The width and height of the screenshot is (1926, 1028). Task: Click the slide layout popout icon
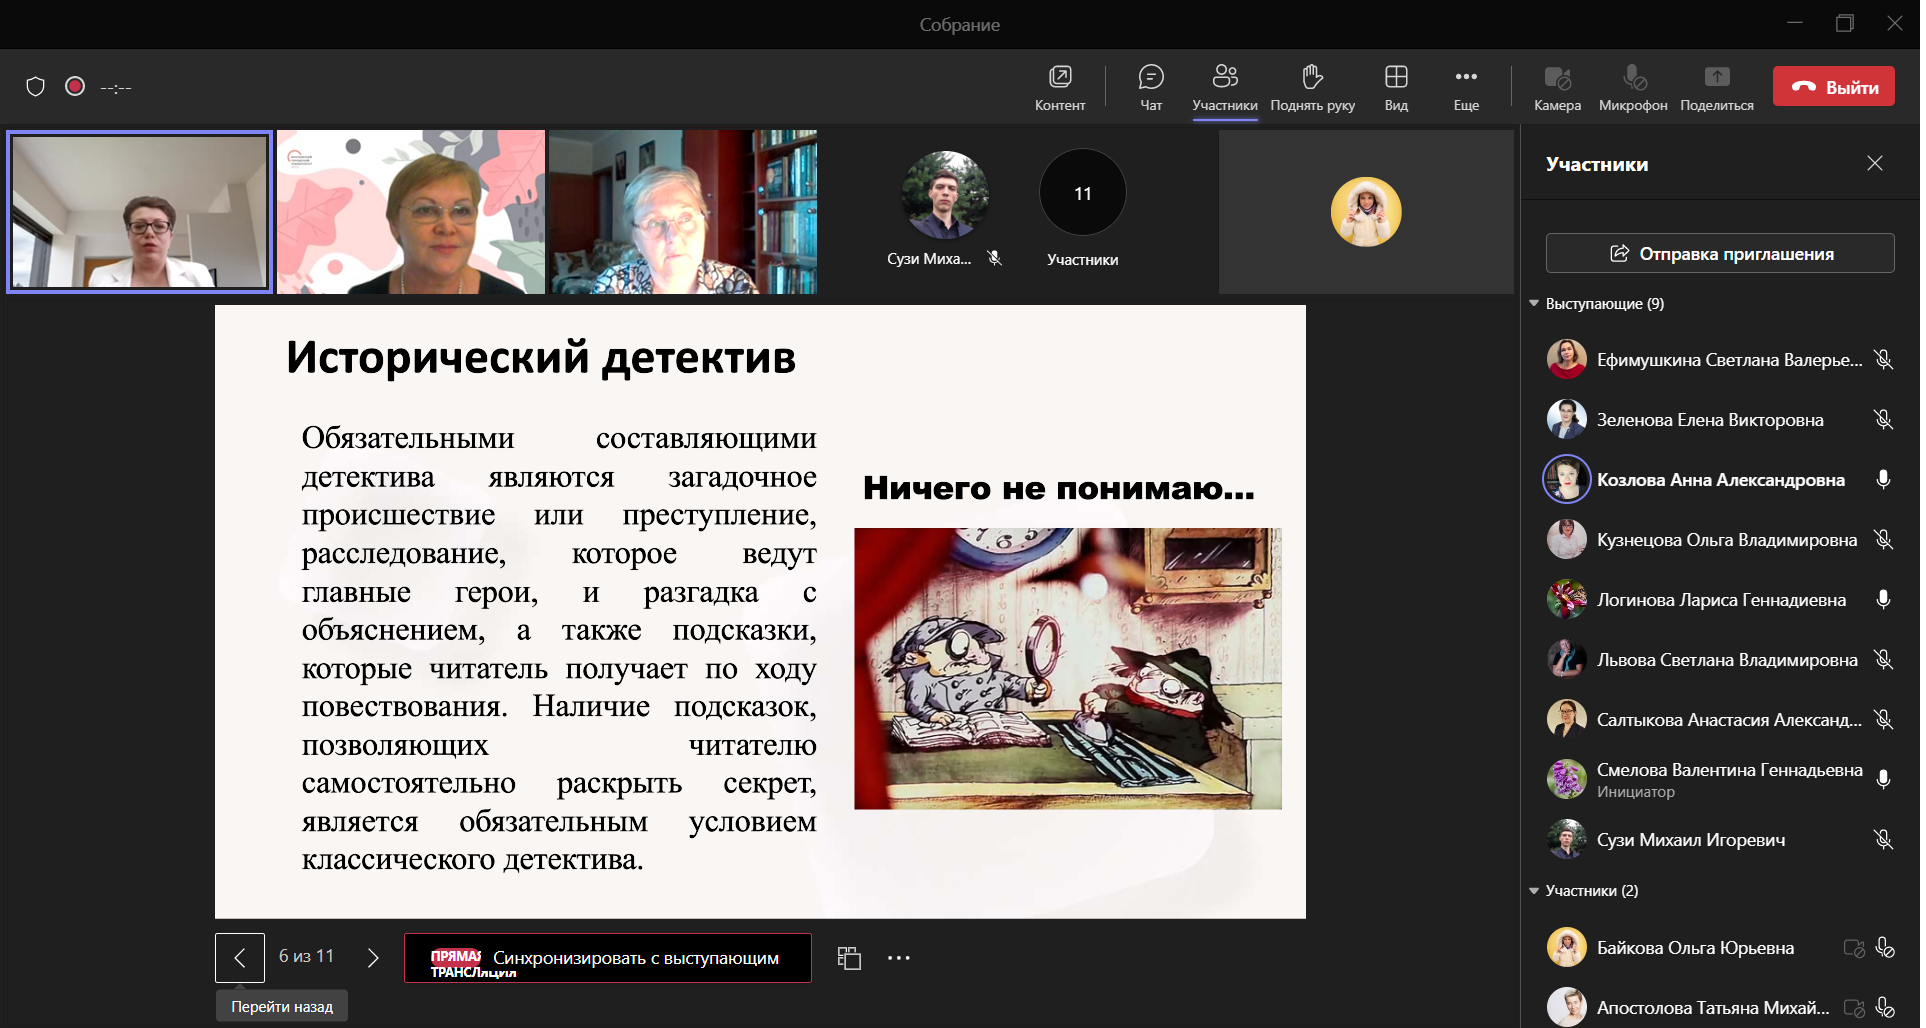tap(849, 958)
